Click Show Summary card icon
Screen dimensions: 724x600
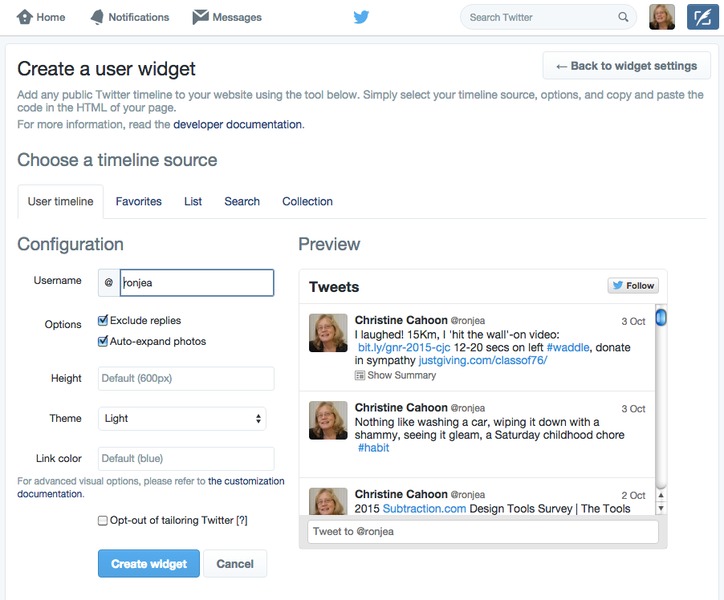[360, 375]
